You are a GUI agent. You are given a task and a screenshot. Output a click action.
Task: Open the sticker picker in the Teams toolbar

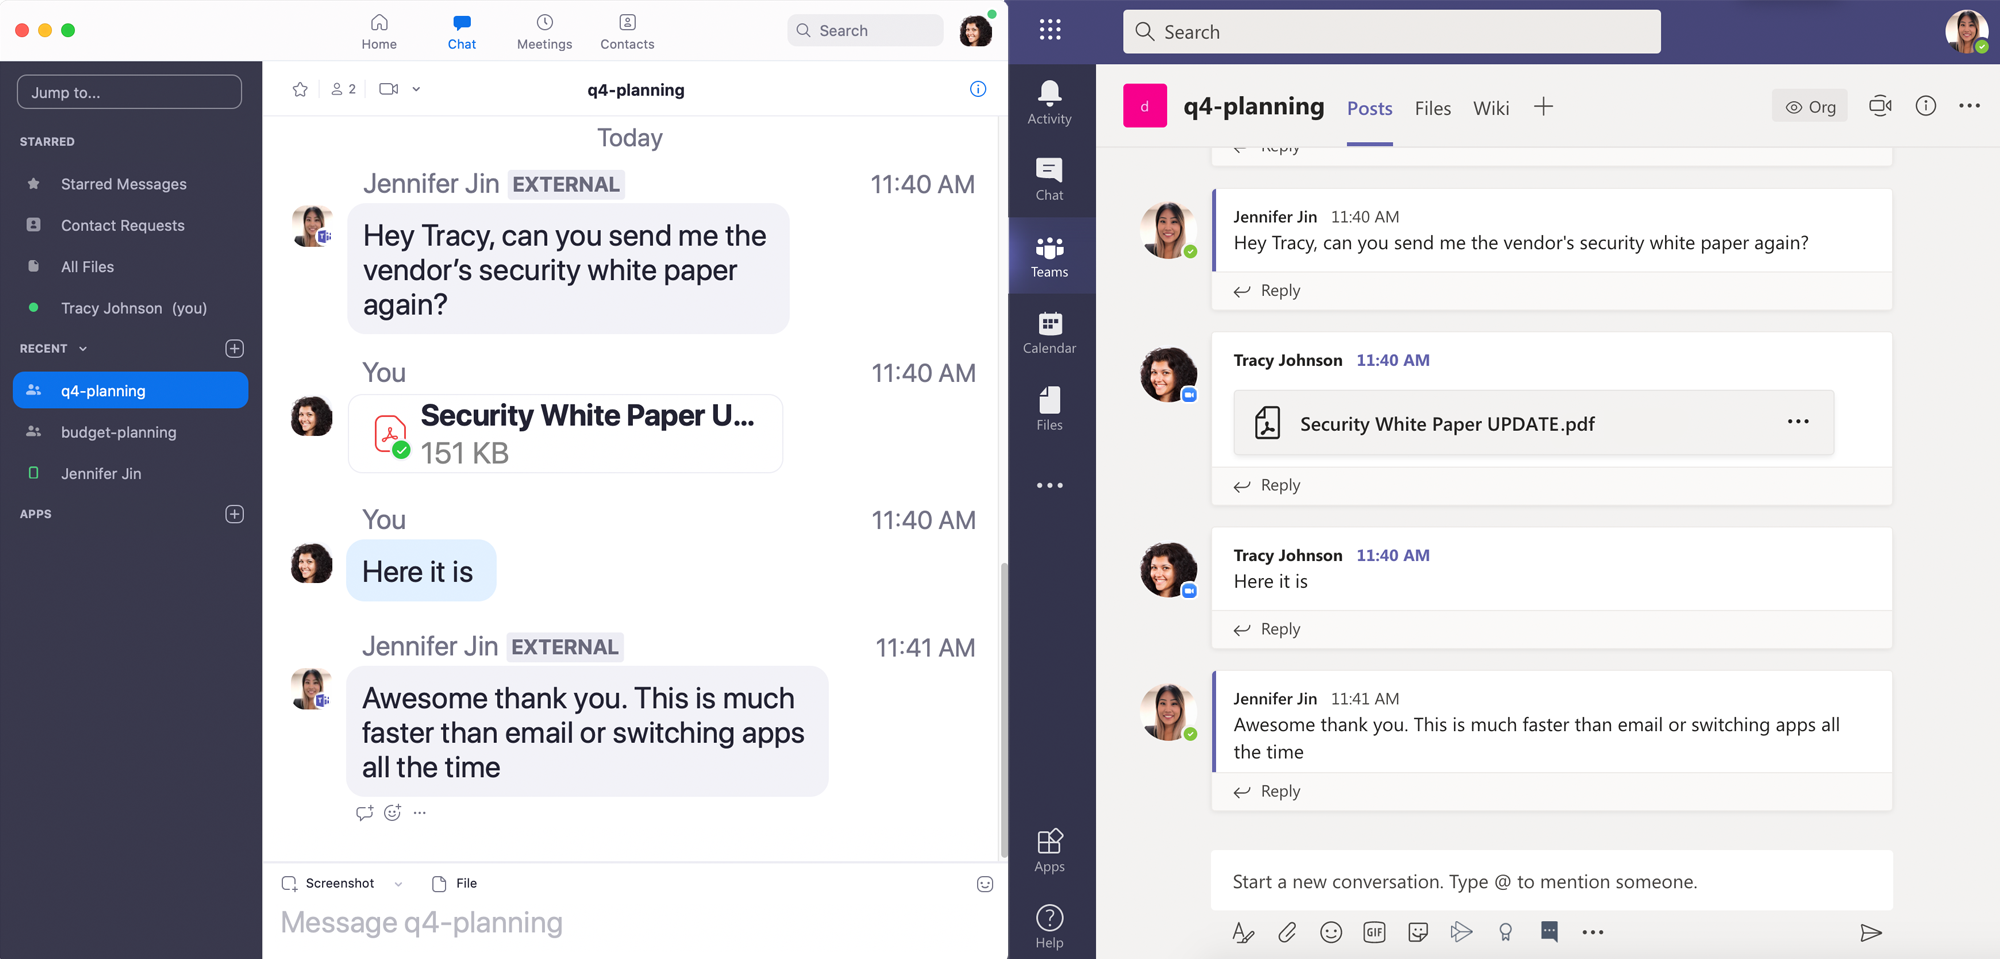(1417, 932)
